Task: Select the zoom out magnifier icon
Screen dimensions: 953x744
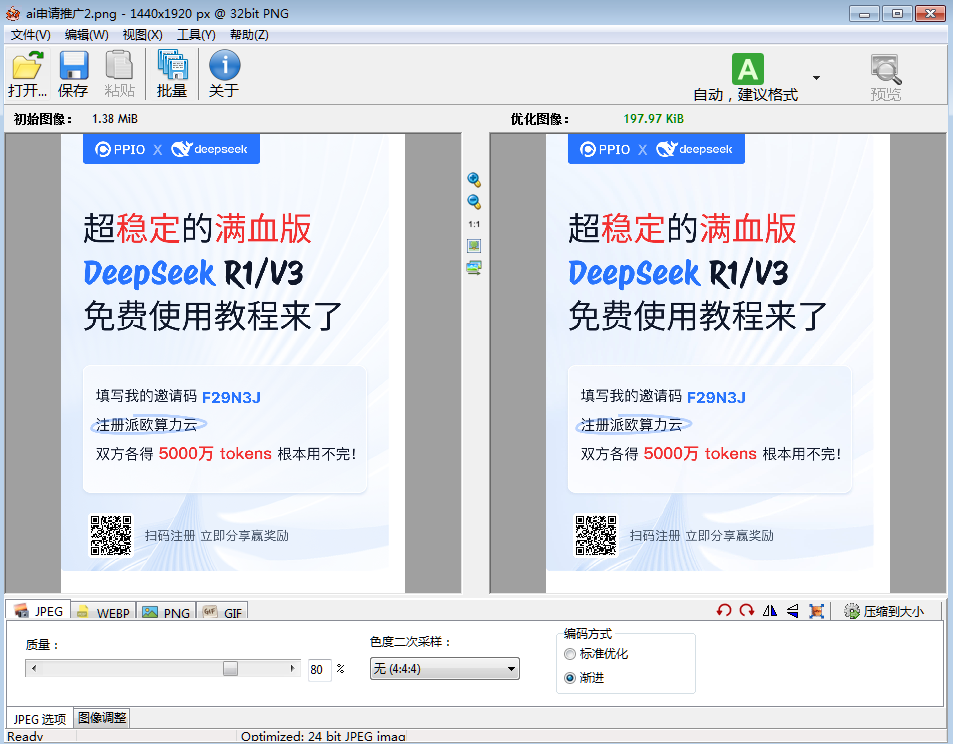Action: coord(474,200)
